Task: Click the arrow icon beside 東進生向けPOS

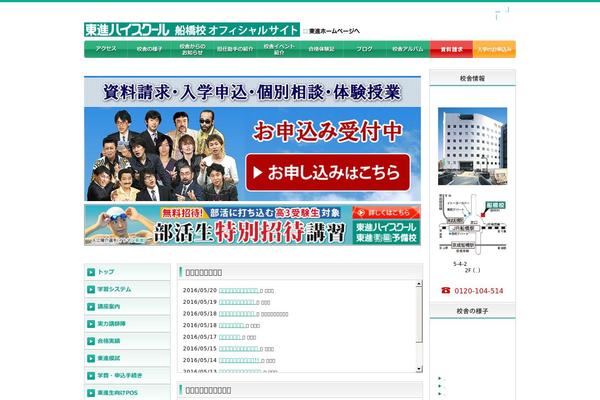Action: coord(91,393)
